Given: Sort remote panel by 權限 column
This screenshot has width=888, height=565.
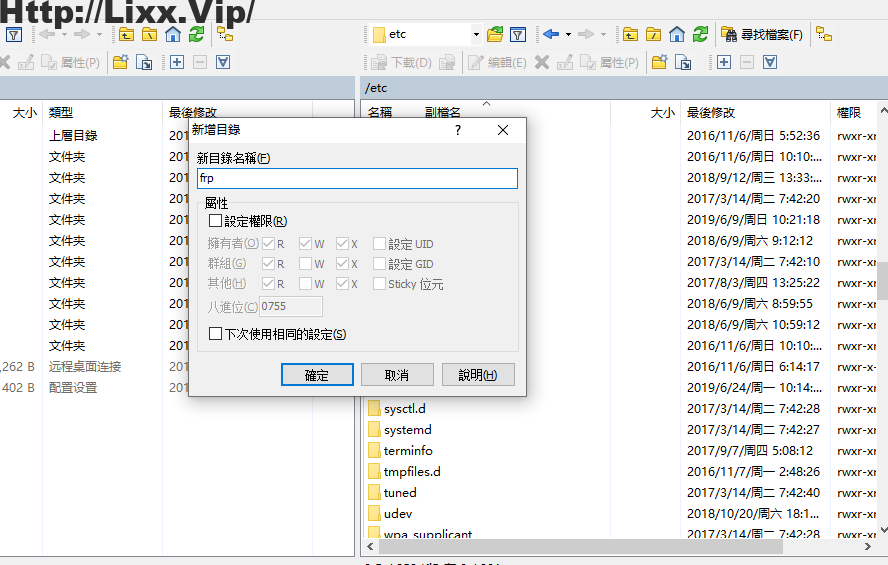Looking at the screenshot, I should (849, 112).
